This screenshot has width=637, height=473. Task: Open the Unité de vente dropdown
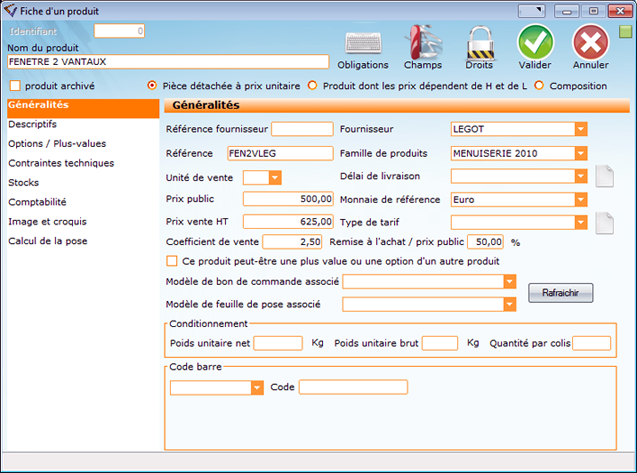tap(275, 178)
